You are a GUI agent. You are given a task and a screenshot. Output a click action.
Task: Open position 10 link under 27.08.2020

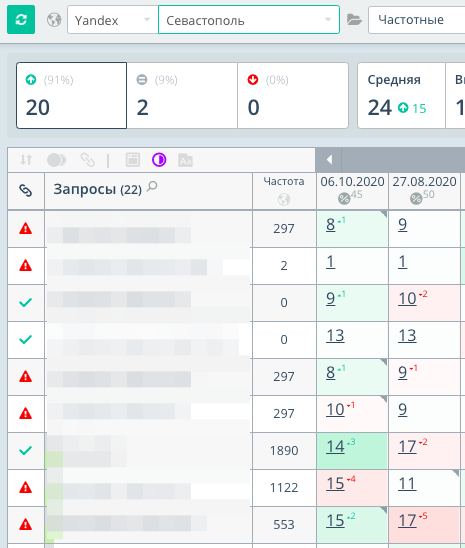407,299
